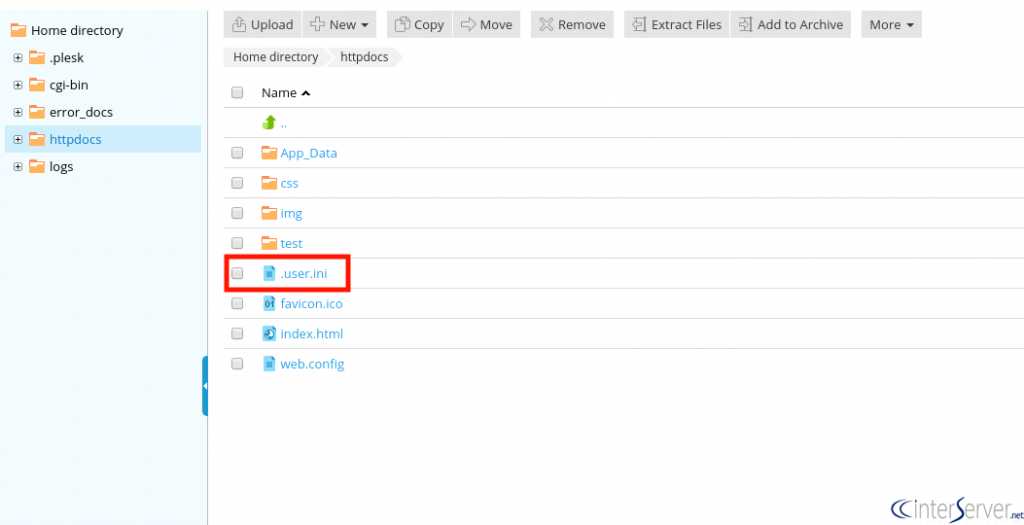Click the httpdocs folder icon in tree
Image resolution: width=1024 pixels, height=525 pixels.
[x=37, y=139]
